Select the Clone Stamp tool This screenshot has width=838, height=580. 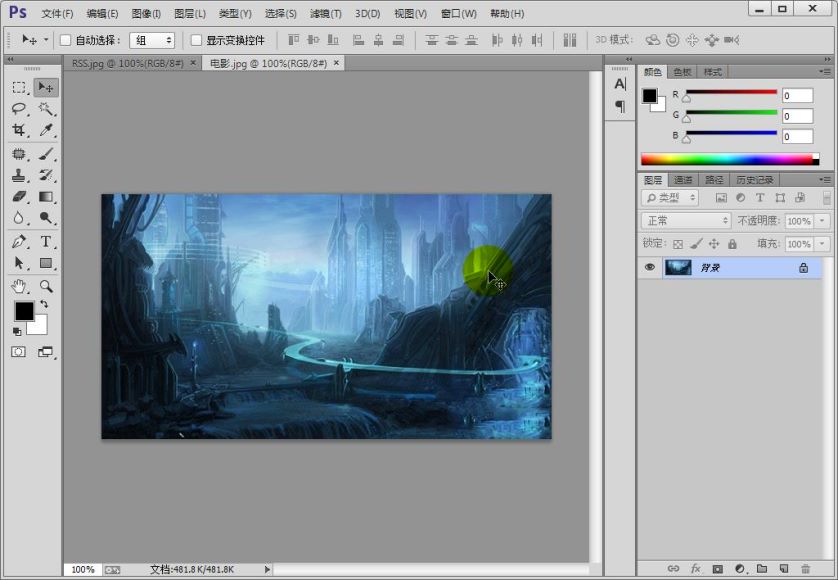(19, 175)
